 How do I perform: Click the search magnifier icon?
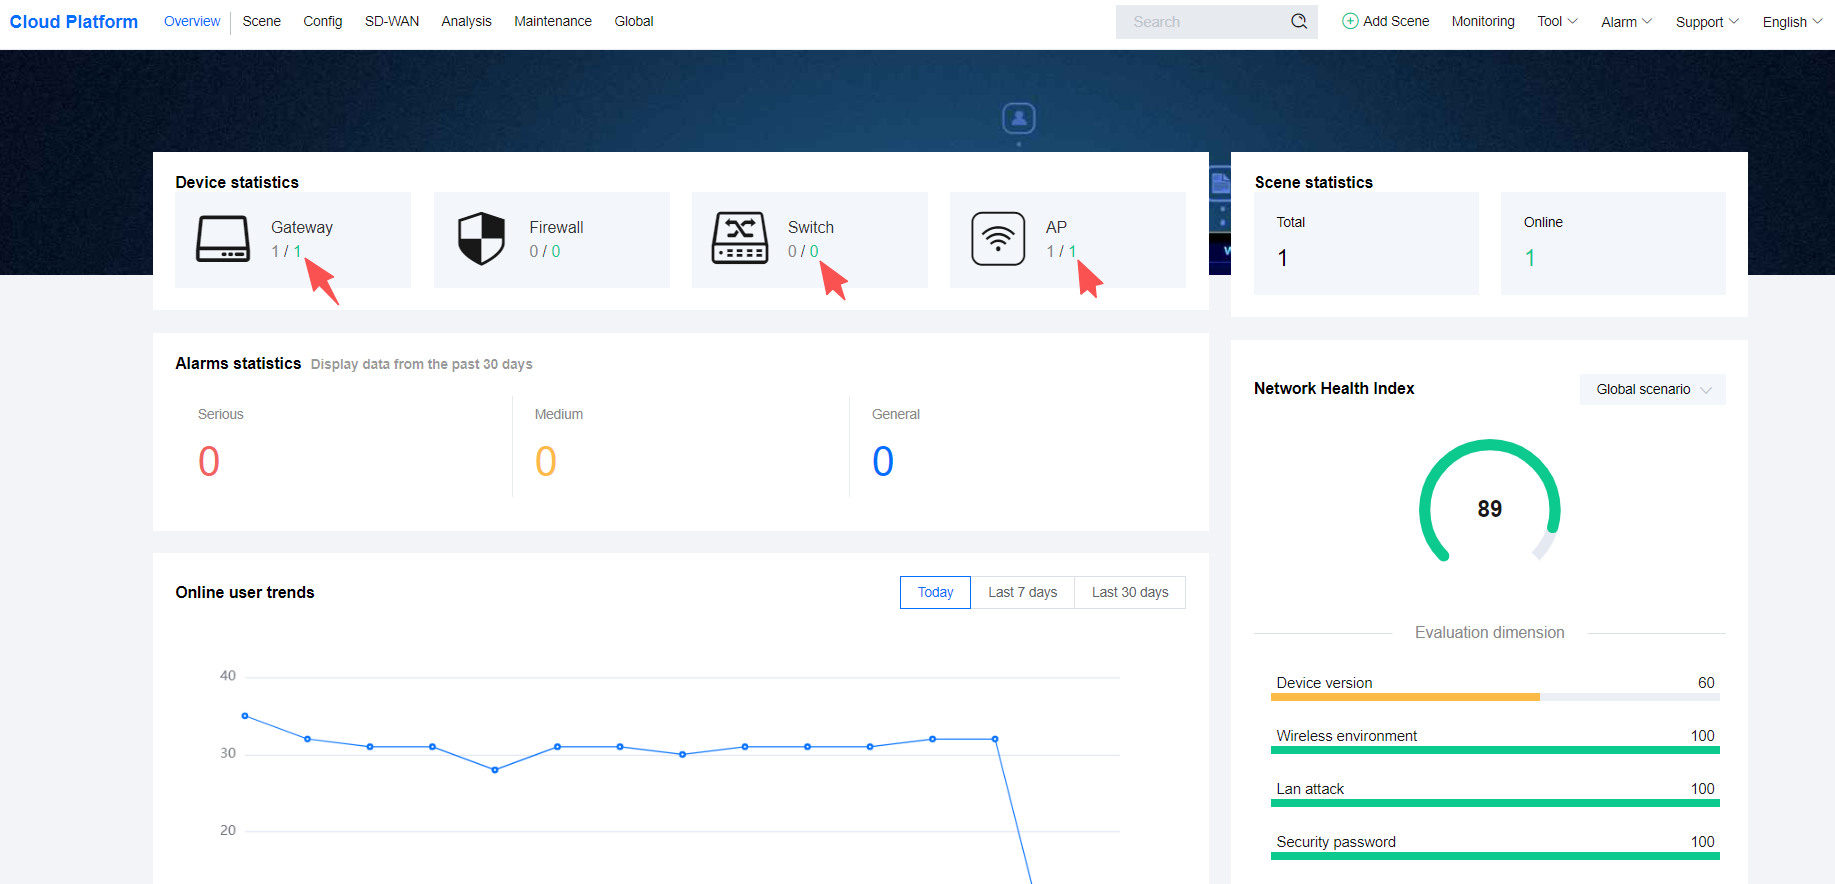tap(1299, 21)
